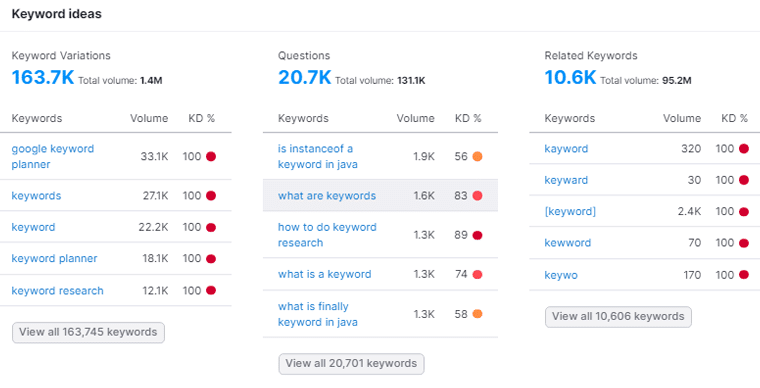The width and height of the screenshot is (760, 388).
Task: Click red KD dot for 'google keyword planner'
Action: tap(211, 156)
